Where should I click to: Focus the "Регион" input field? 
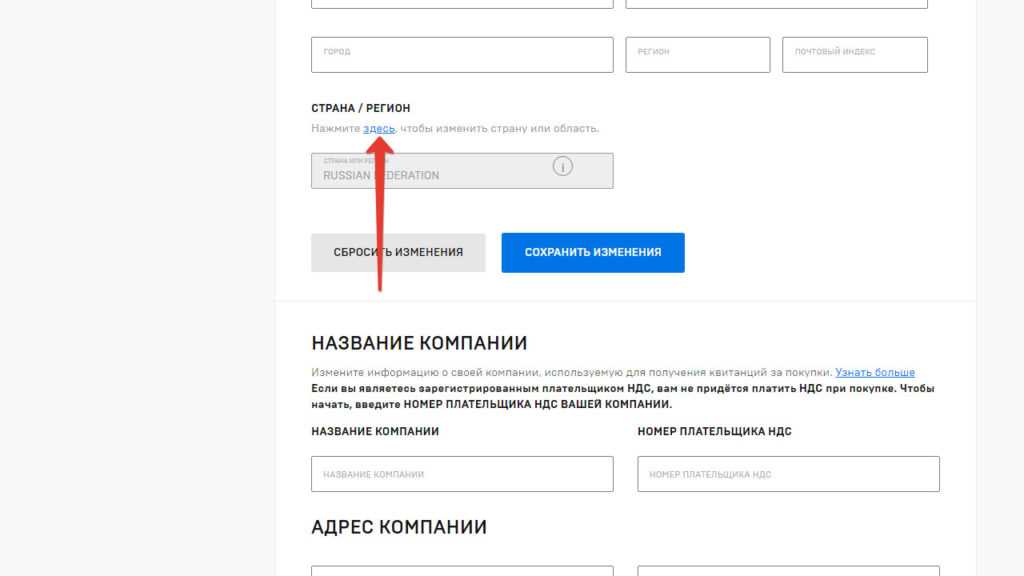[697, 54]
